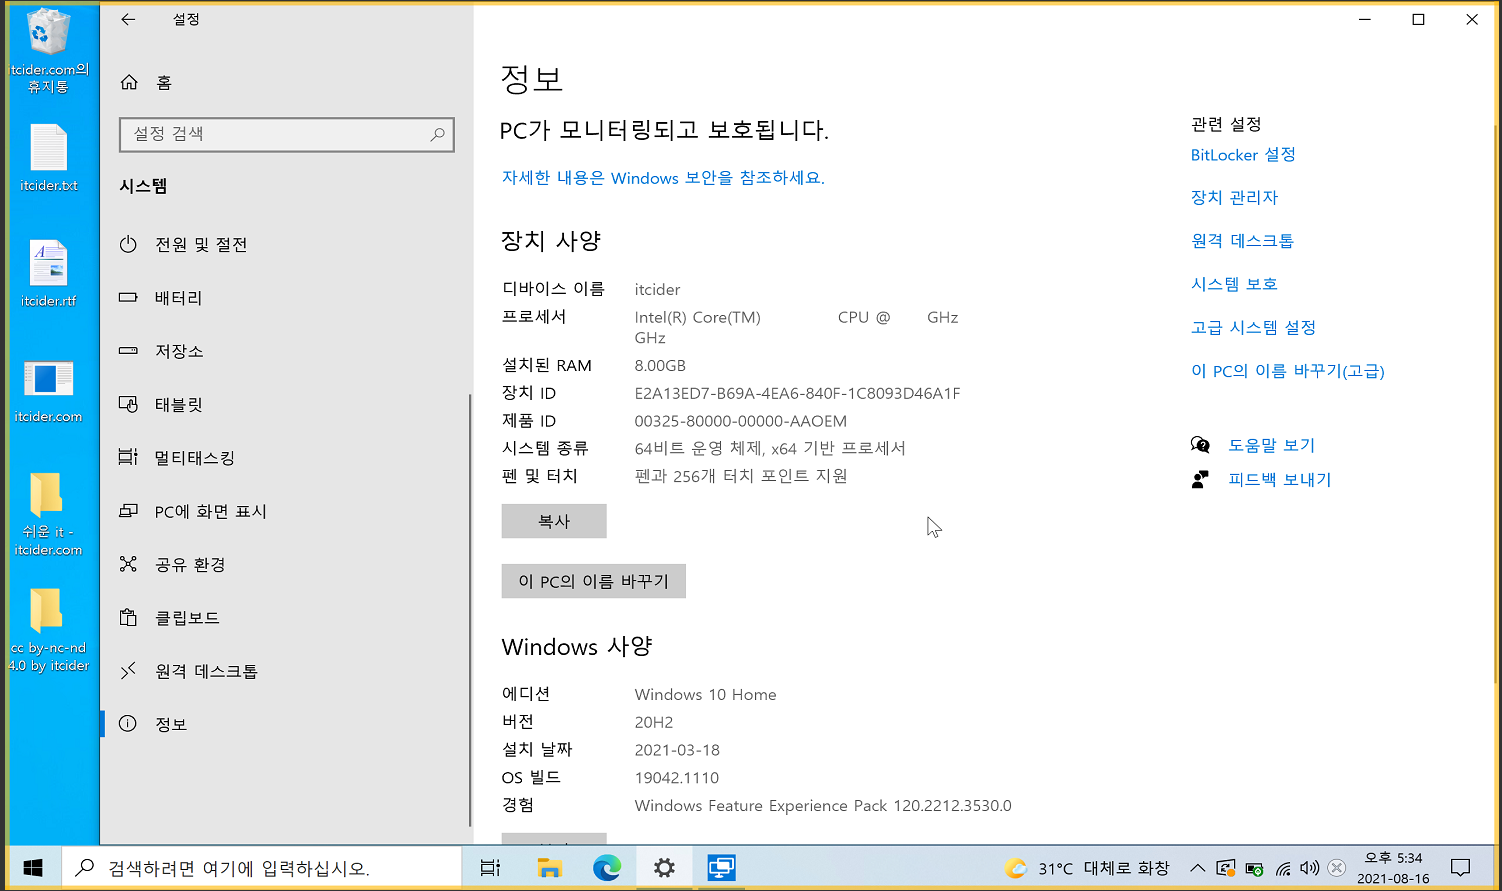Select the OS build 19042.1110 text

pyautogui.click(x=677, y=778)
